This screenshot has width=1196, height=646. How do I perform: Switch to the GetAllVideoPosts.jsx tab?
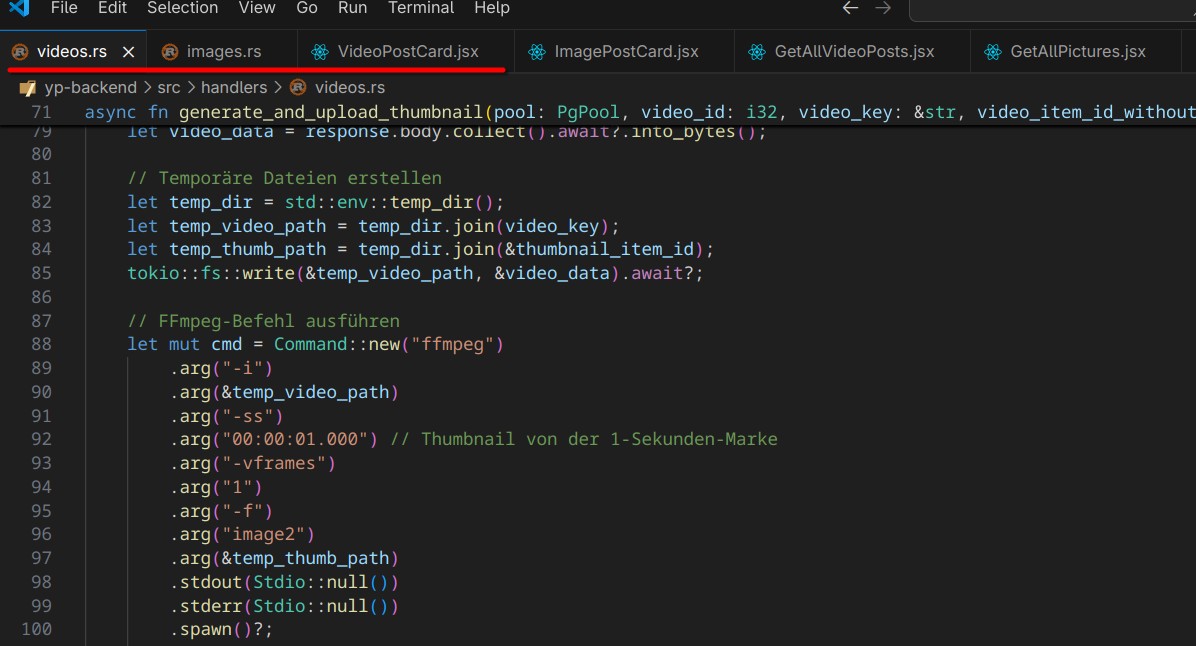tap(854, 52)
